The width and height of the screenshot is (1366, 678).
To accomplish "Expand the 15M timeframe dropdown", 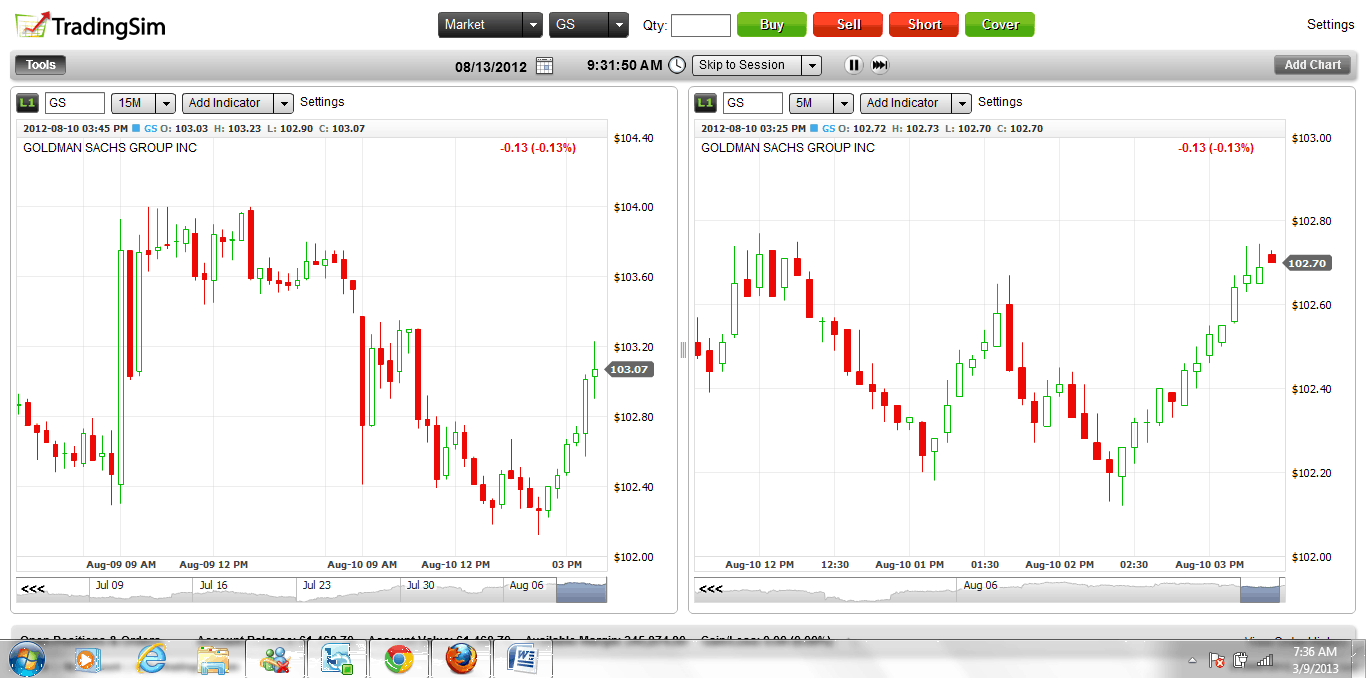I will [x=144, y=103].
